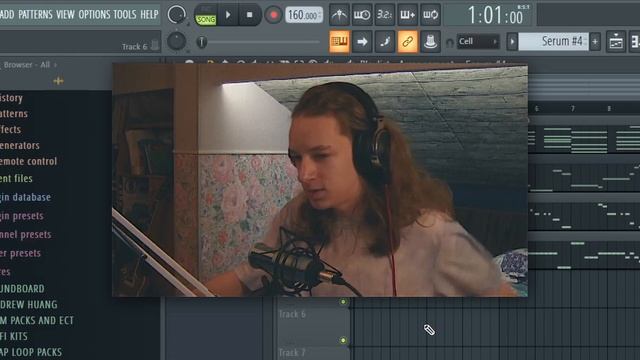The image size is (640, 360).
Task: Click the knob-shaped controller icon
Action: tap(430, 42)
